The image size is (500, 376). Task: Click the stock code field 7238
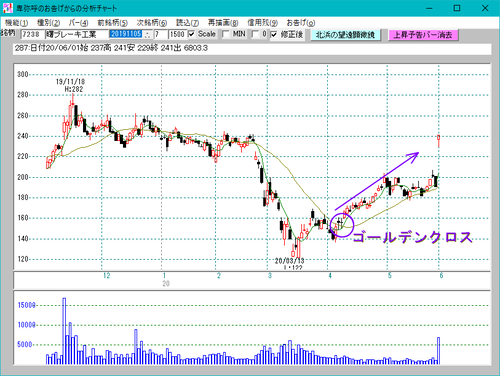point(32,34)
